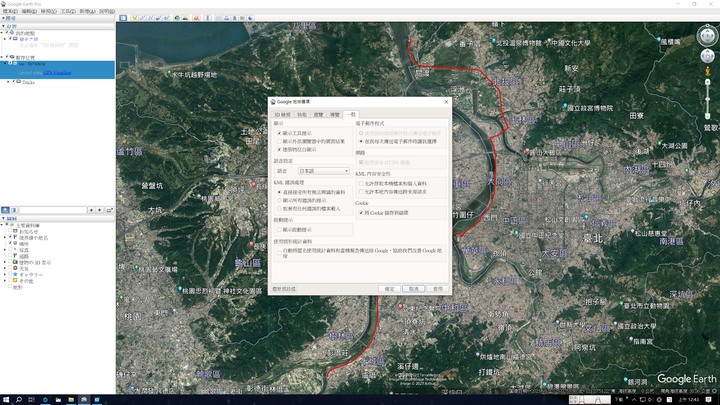Click restore defaults button at dialog bottom-left
Viewport: 720px width, 405px height.
coord(284,289)
